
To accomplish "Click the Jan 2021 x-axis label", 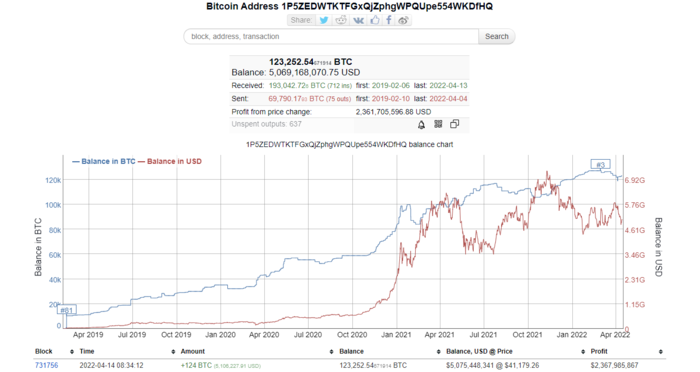I will click(396, 334).
